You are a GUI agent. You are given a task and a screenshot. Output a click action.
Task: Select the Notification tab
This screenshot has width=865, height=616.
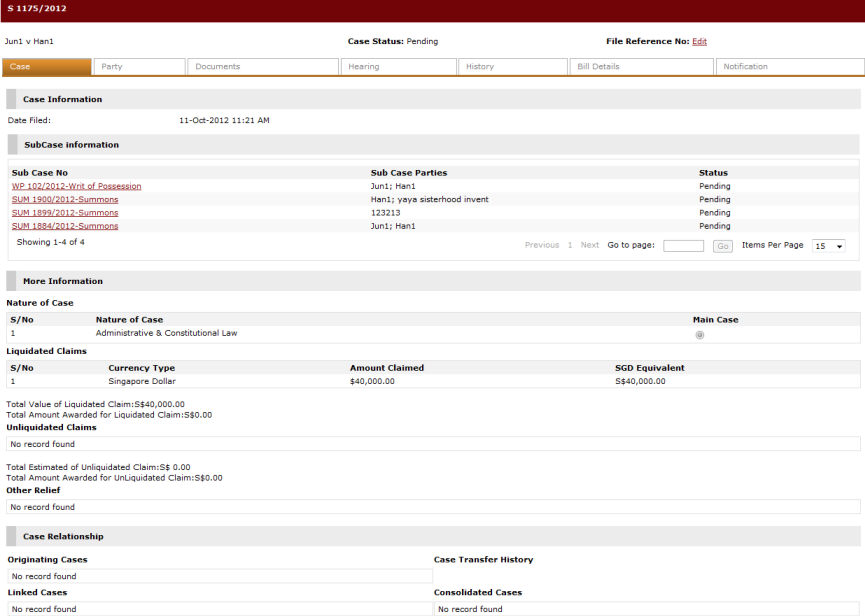[789, 67]
